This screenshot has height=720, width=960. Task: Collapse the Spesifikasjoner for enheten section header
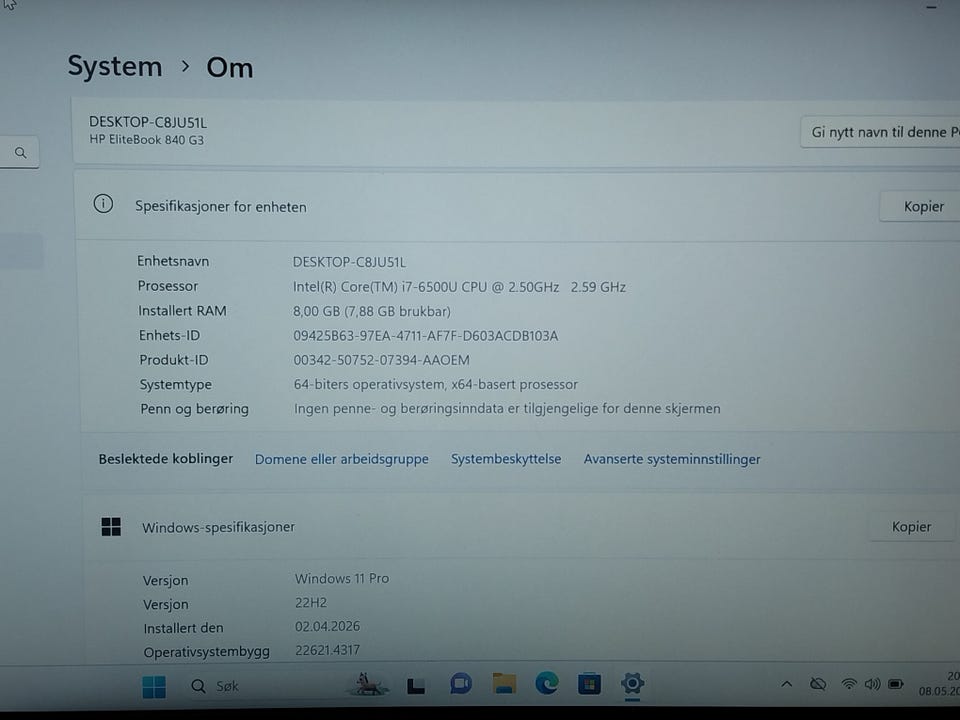click(517, 206)
